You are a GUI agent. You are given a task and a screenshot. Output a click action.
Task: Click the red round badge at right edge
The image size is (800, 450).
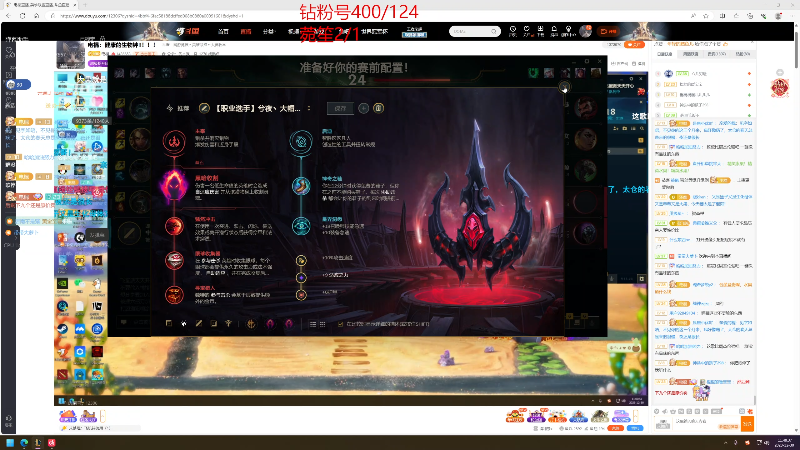coord(780,87)
